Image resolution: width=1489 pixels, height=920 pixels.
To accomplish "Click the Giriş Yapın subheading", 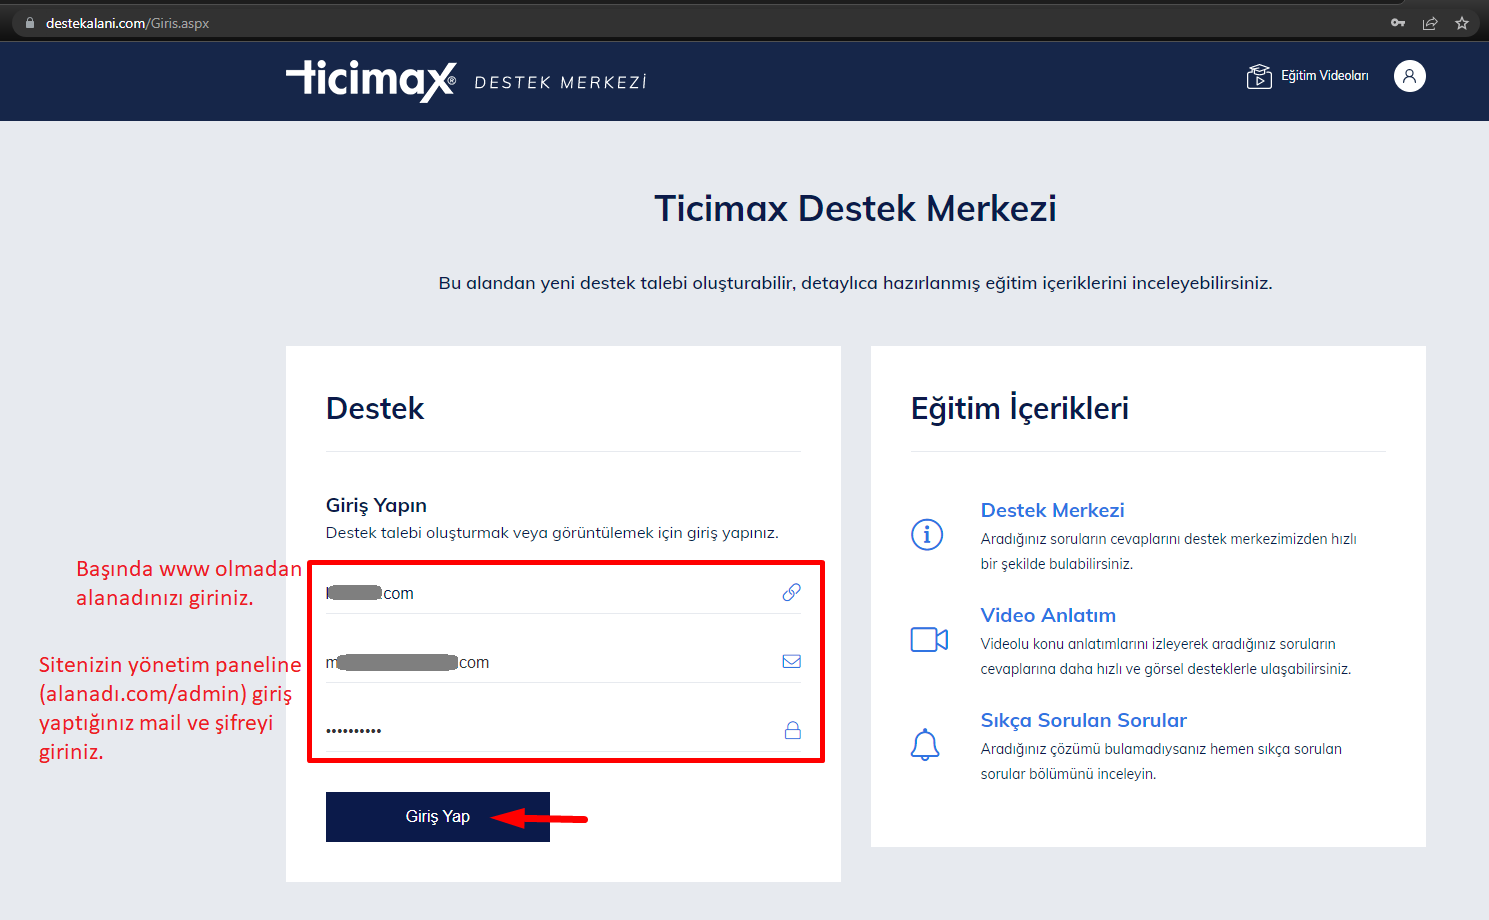I will pyautogui.click(x=376, y=505).
